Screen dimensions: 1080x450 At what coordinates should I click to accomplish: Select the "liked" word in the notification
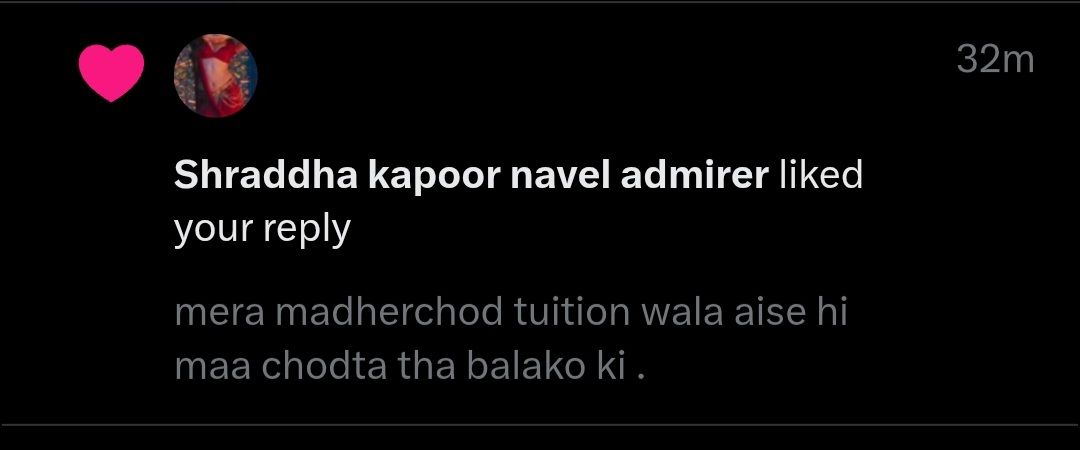(x=821, y=176)
